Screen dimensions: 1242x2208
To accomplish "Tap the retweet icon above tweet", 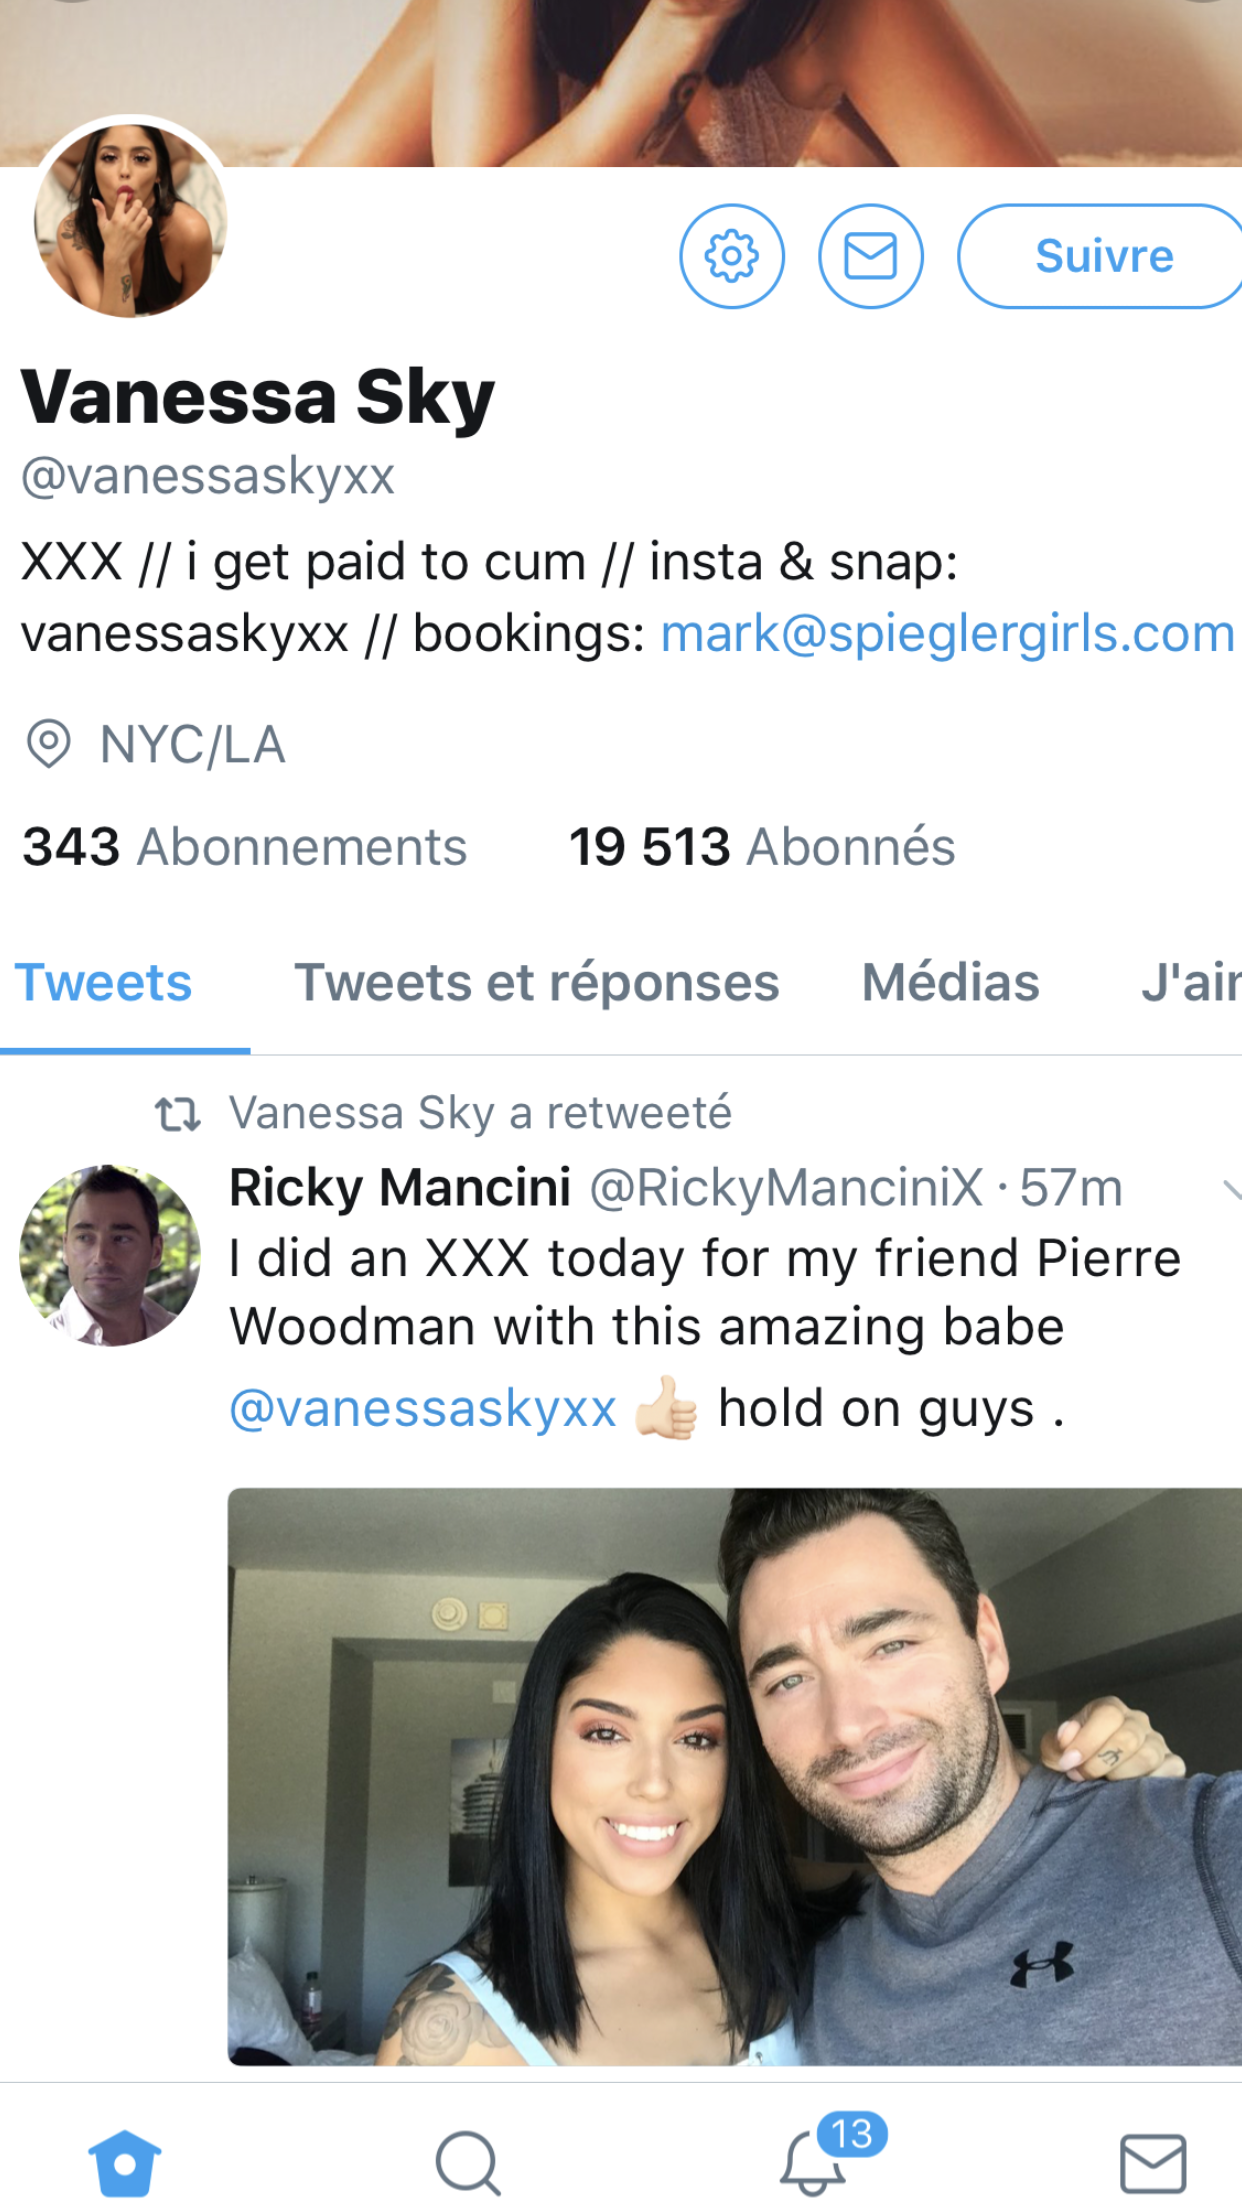I will coord(178,1114).
